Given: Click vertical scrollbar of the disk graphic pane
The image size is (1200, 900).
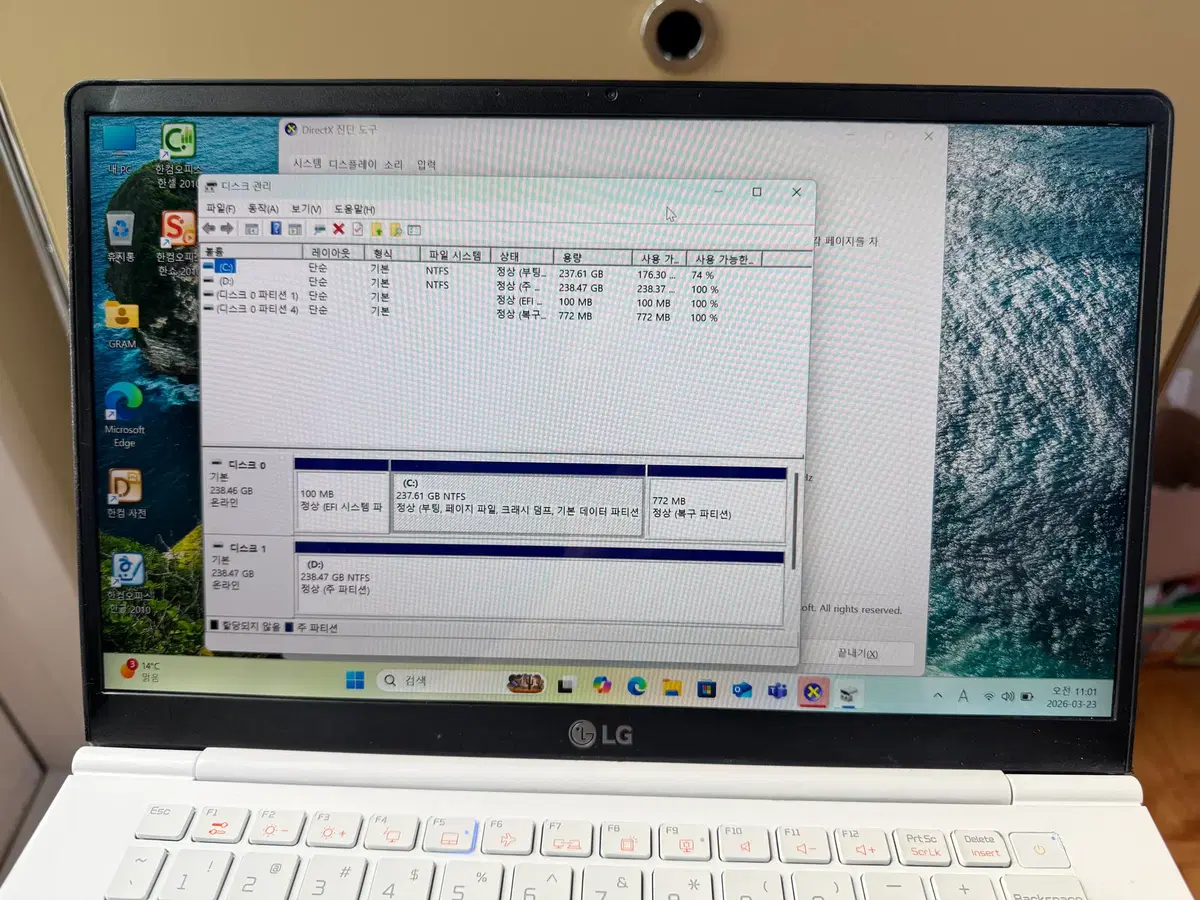Looking at the screenshot, I should (796, 520).
